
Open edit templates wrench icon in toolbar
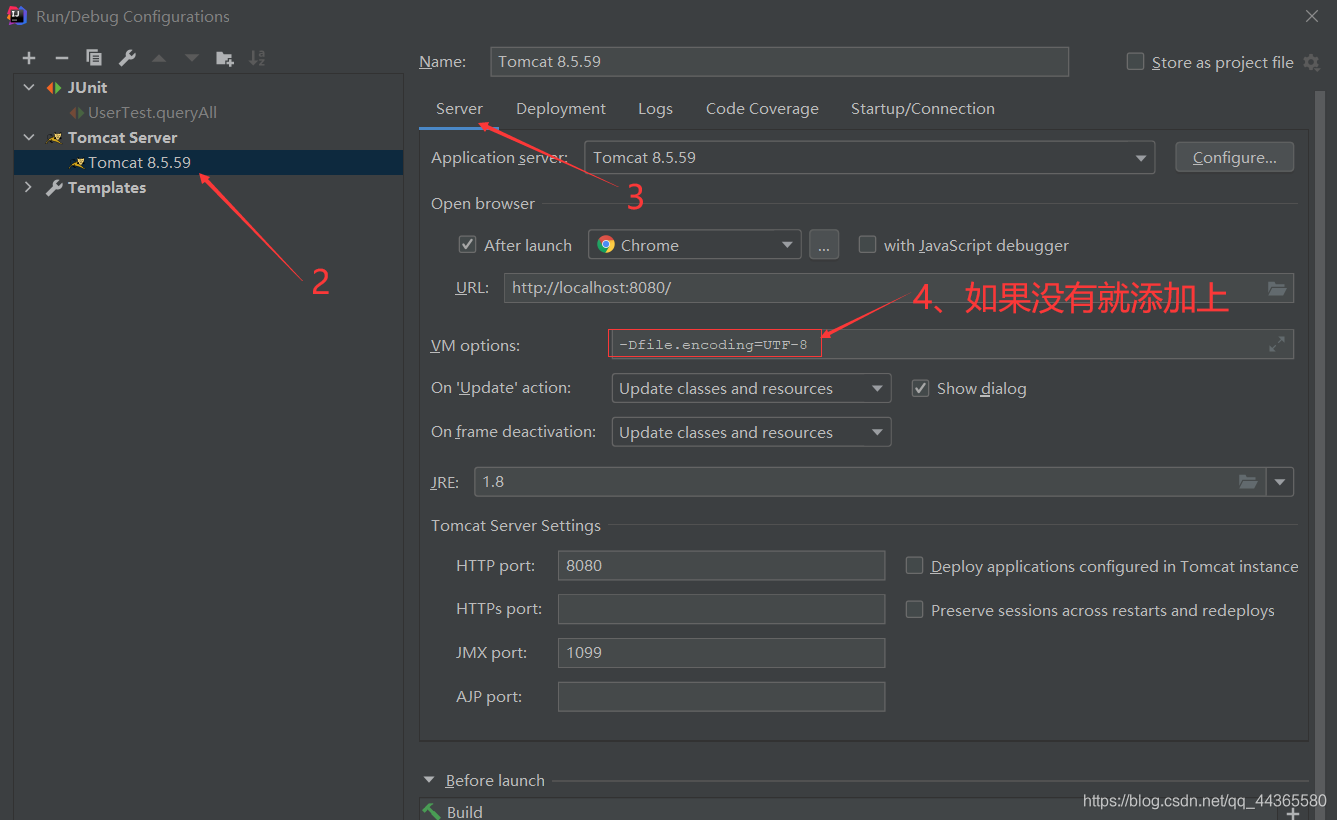pos(127,59)
